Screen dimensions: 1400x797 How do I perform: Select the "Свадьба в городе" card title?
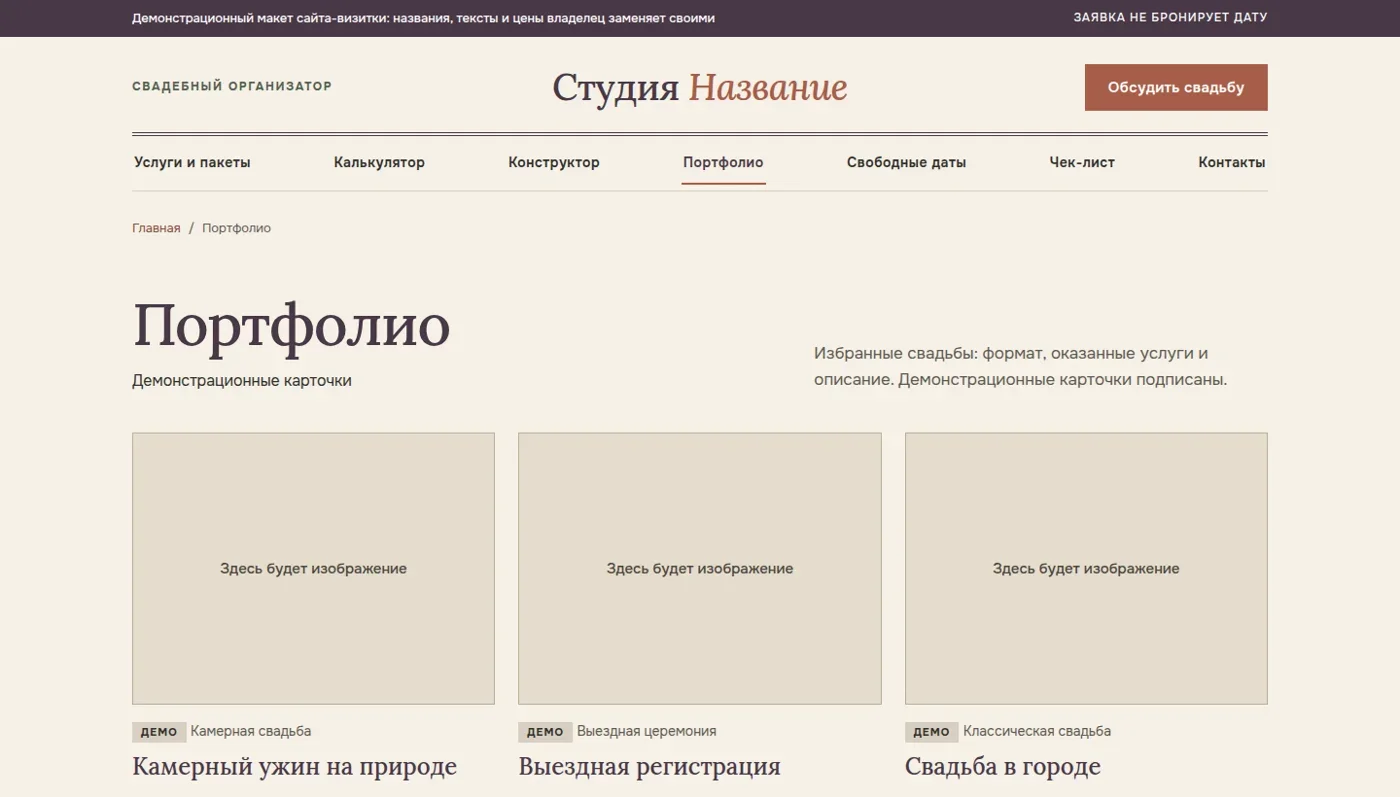[1003, 767]
